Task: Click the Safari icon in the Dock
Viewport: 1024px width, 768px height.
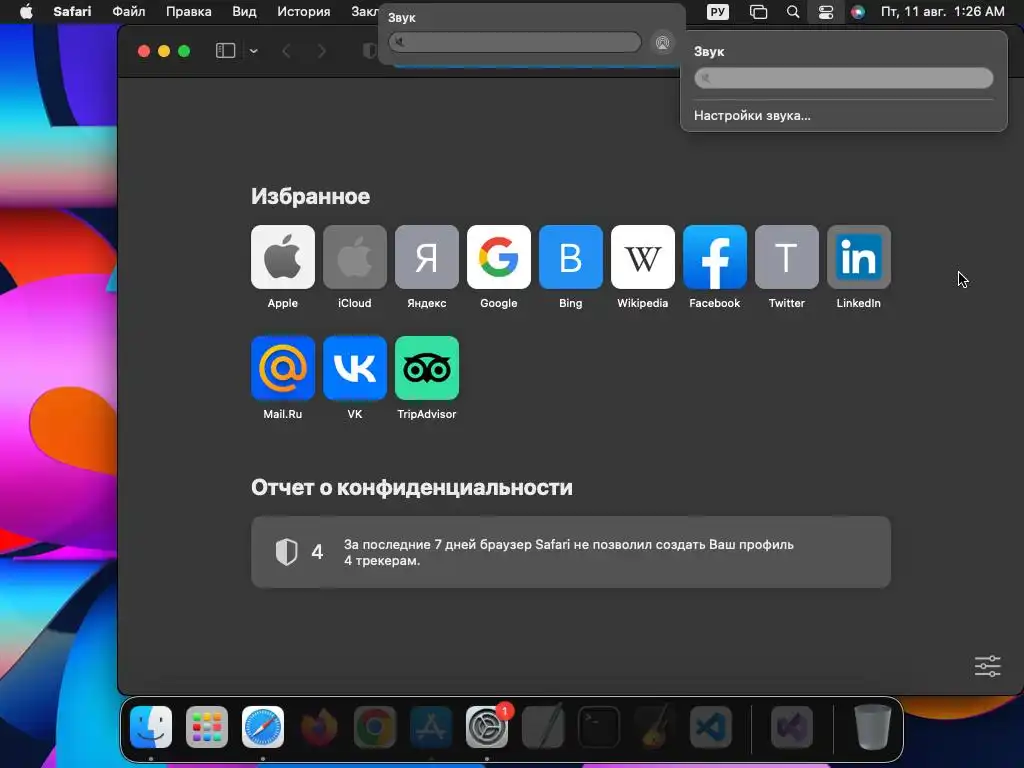Action: [263, 727]
